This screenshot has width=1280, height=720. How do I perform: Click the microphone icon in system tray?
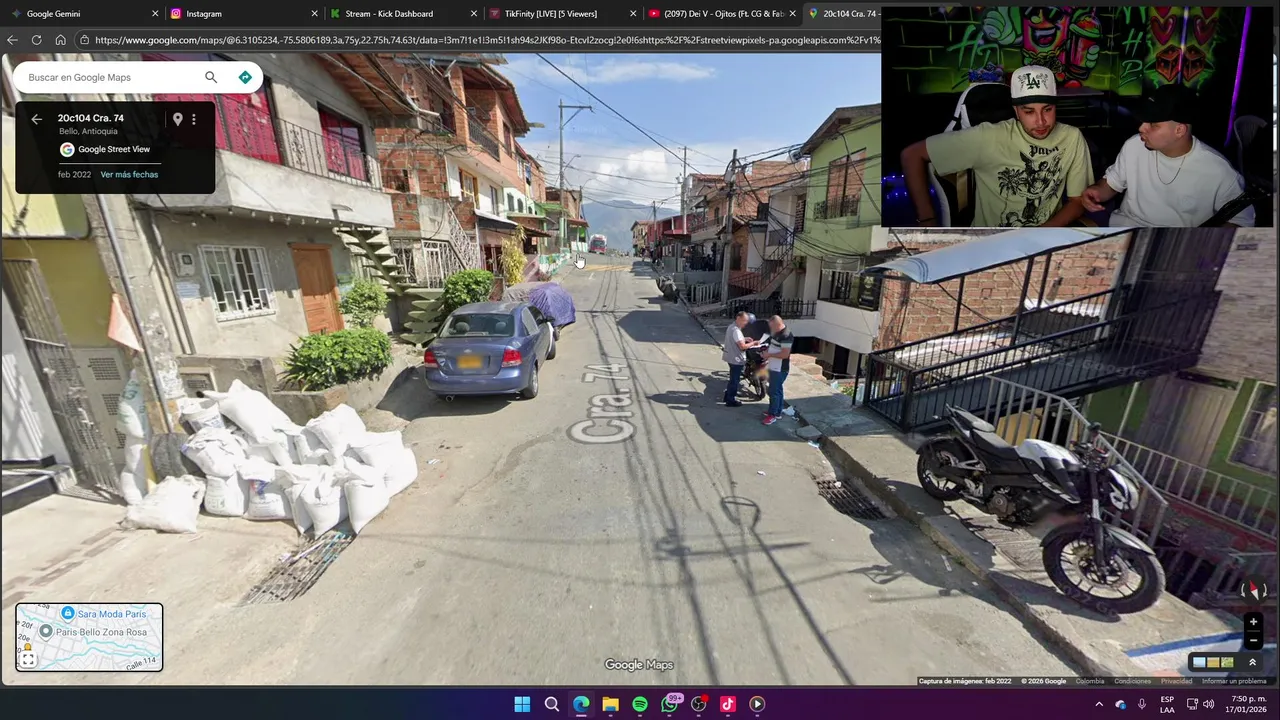[x=1142, y=704]
